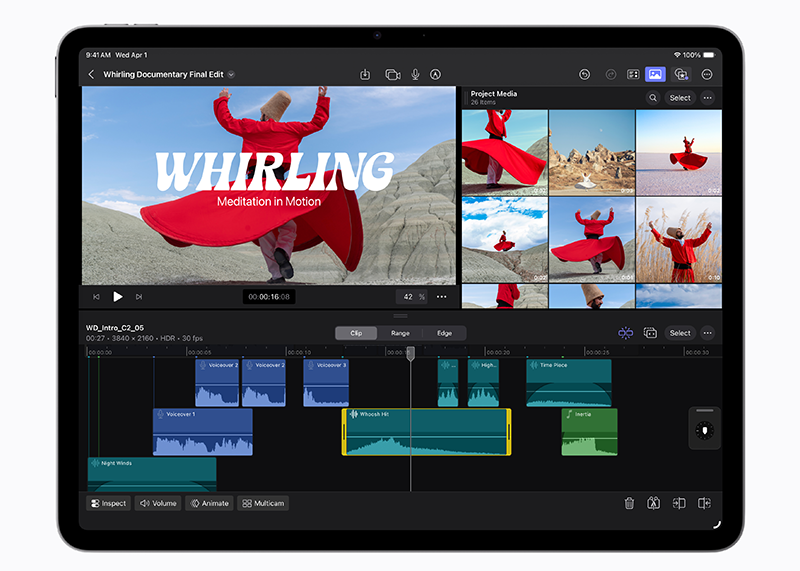Open the viewer zoom percentage menu

pyautogui.click(x=411, y=296)
